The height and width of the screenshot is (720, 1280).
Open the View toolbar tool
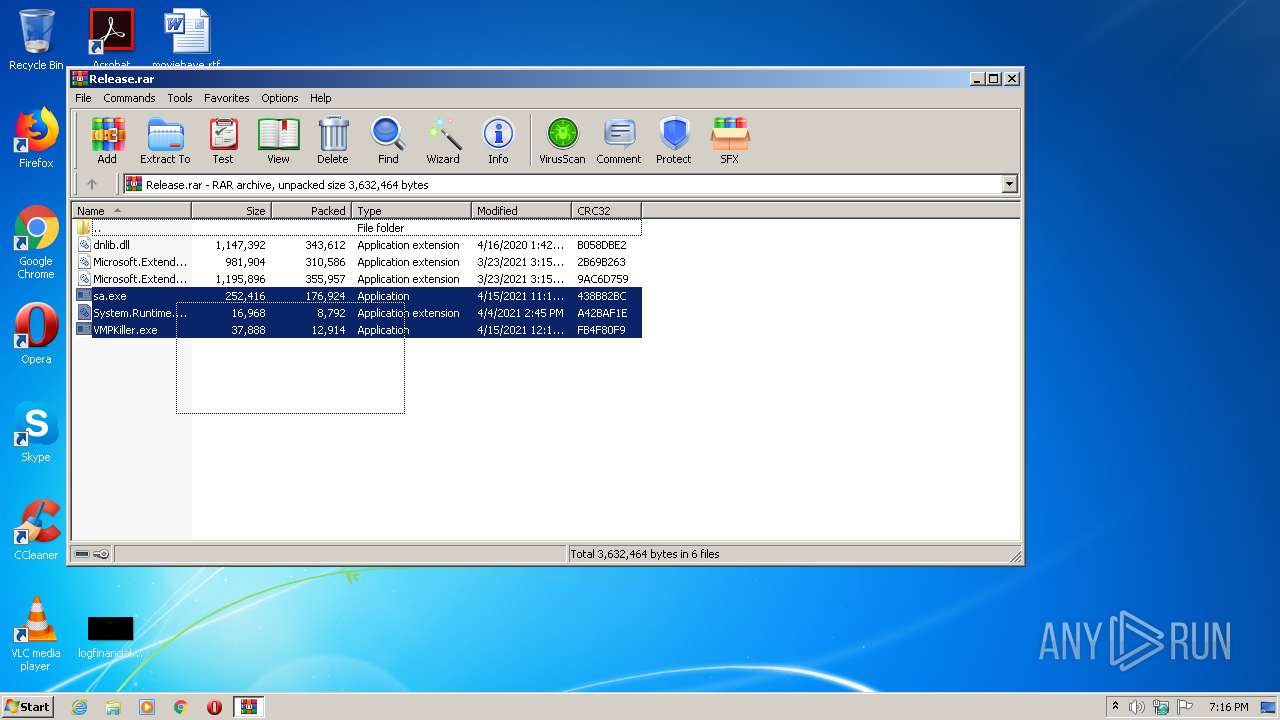pyautogui.click(x=278, y=141)
